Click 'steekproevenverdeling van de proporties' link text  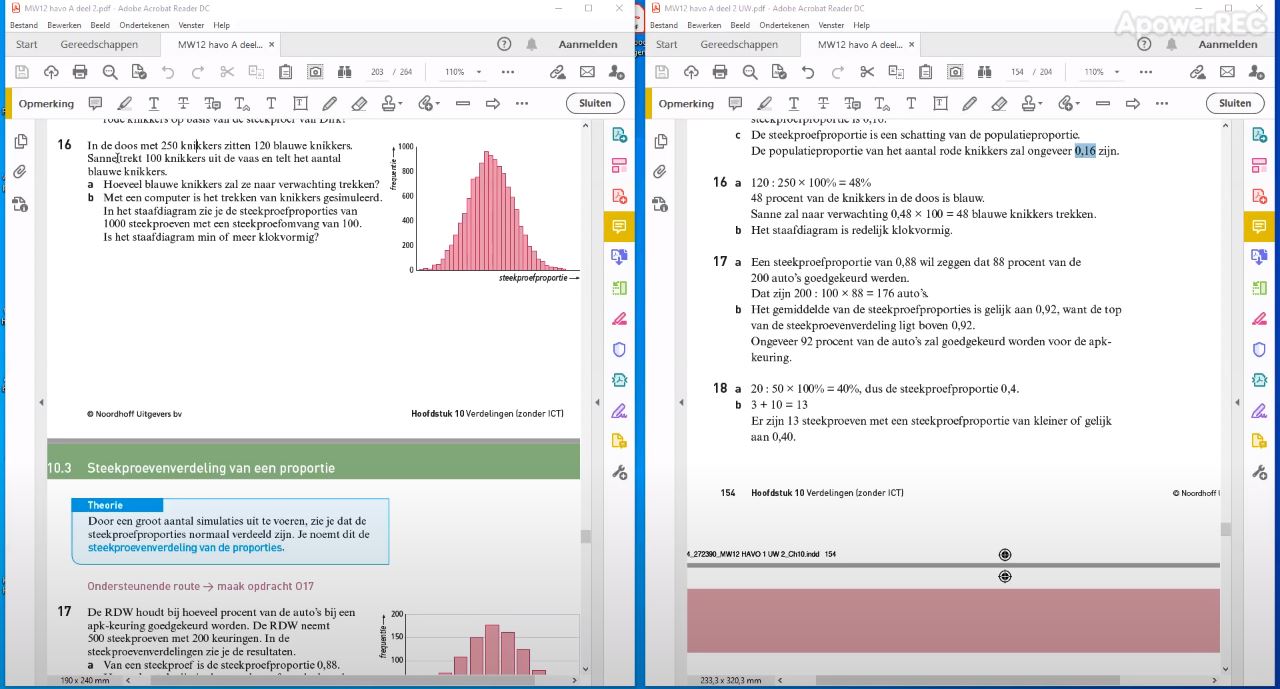[185, 548]
